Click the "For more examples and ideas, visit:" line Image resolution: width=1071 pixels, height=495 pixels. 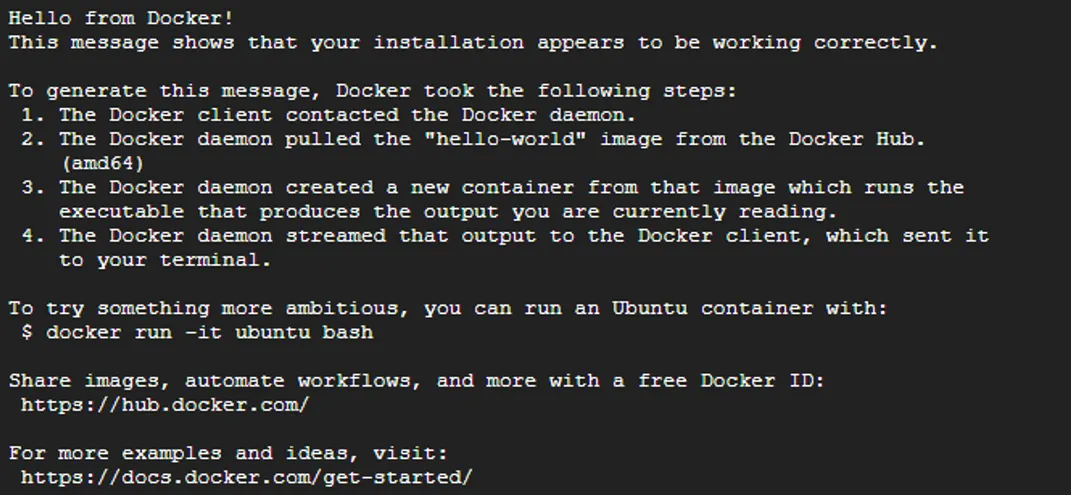(x=227, y=453)
